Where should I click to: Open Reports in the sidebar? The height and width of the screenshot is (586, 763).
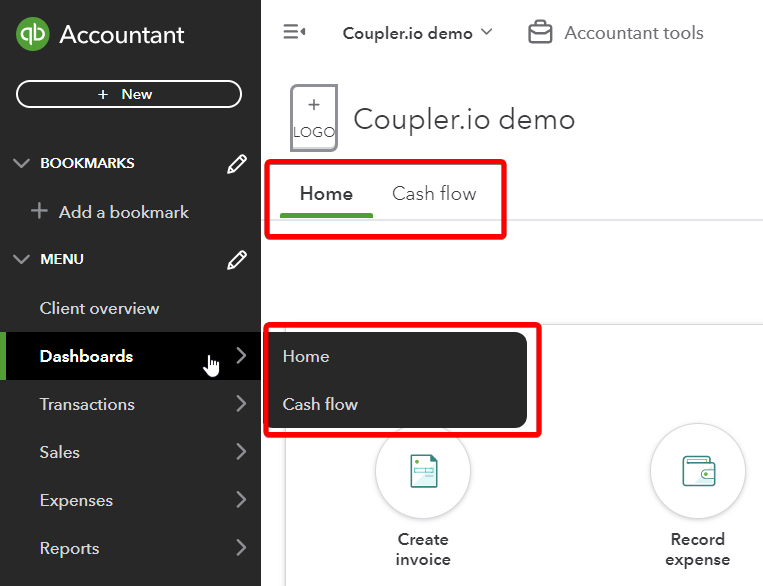click(x=70, y=549)
